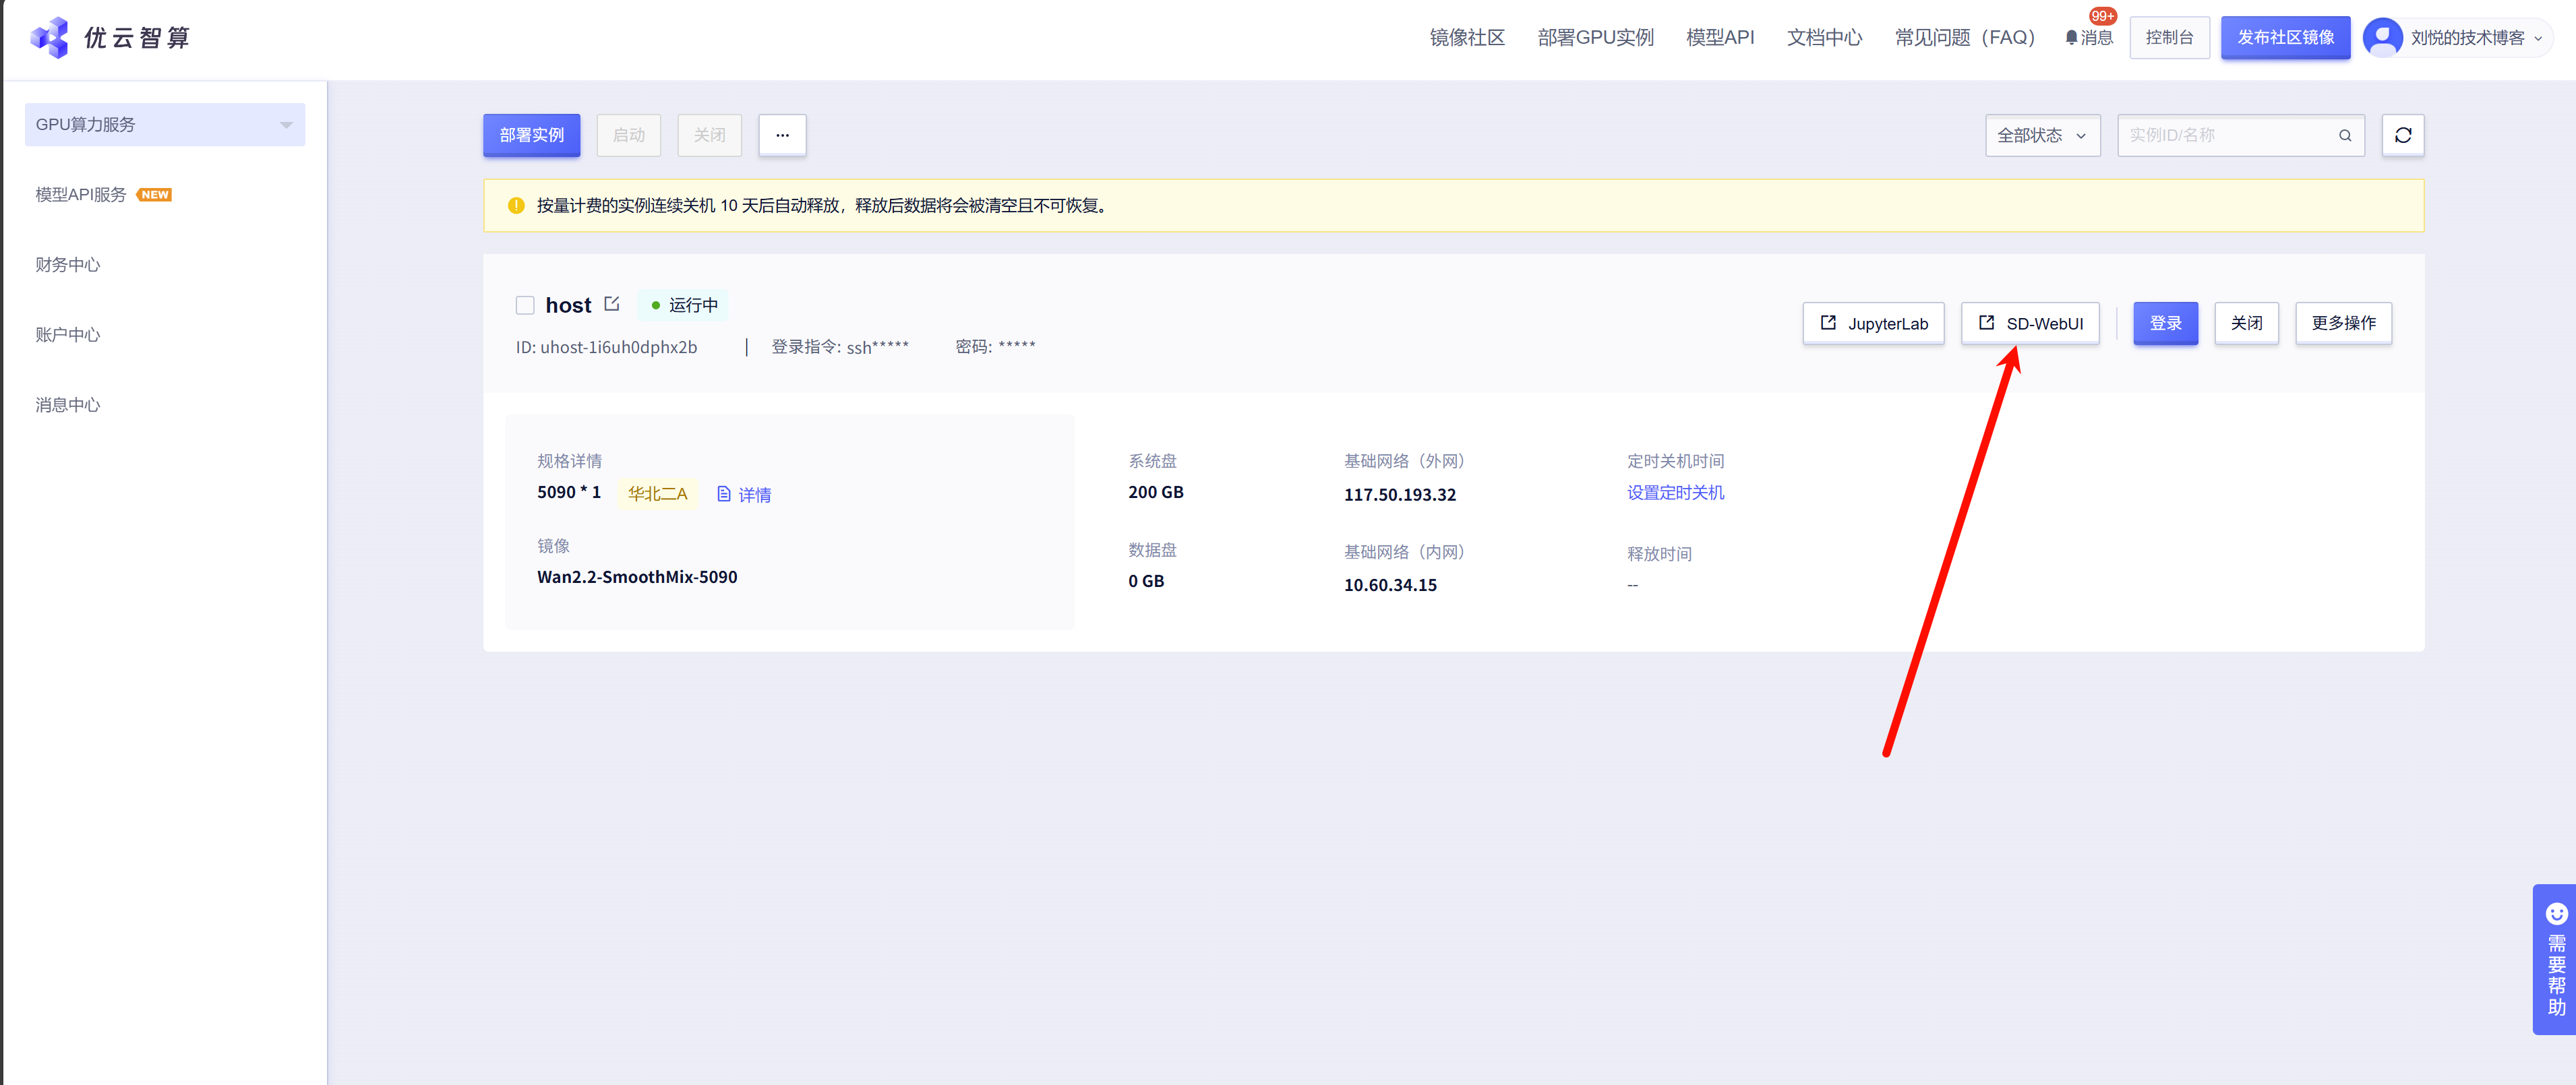Click the user avatar icon
The width and height of the screenshot is (2576, 1085).
(2382, 38)
